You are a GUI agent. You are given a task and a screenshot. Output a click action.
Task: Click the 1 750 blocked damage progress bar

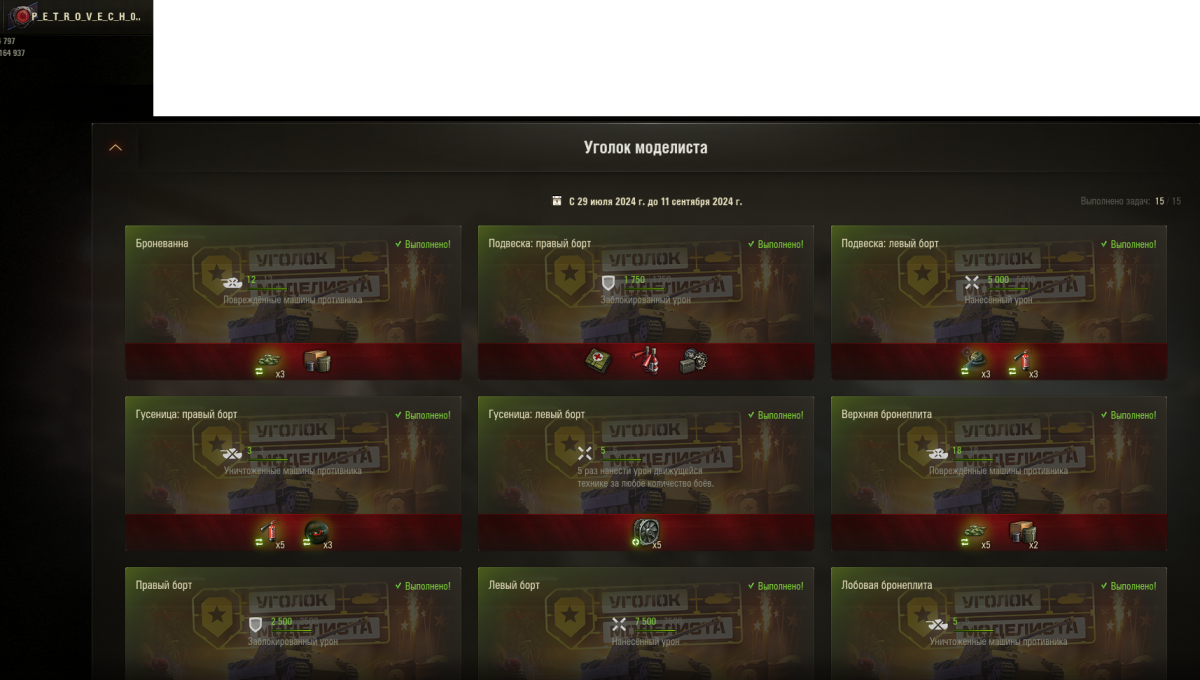pos(646,288)
